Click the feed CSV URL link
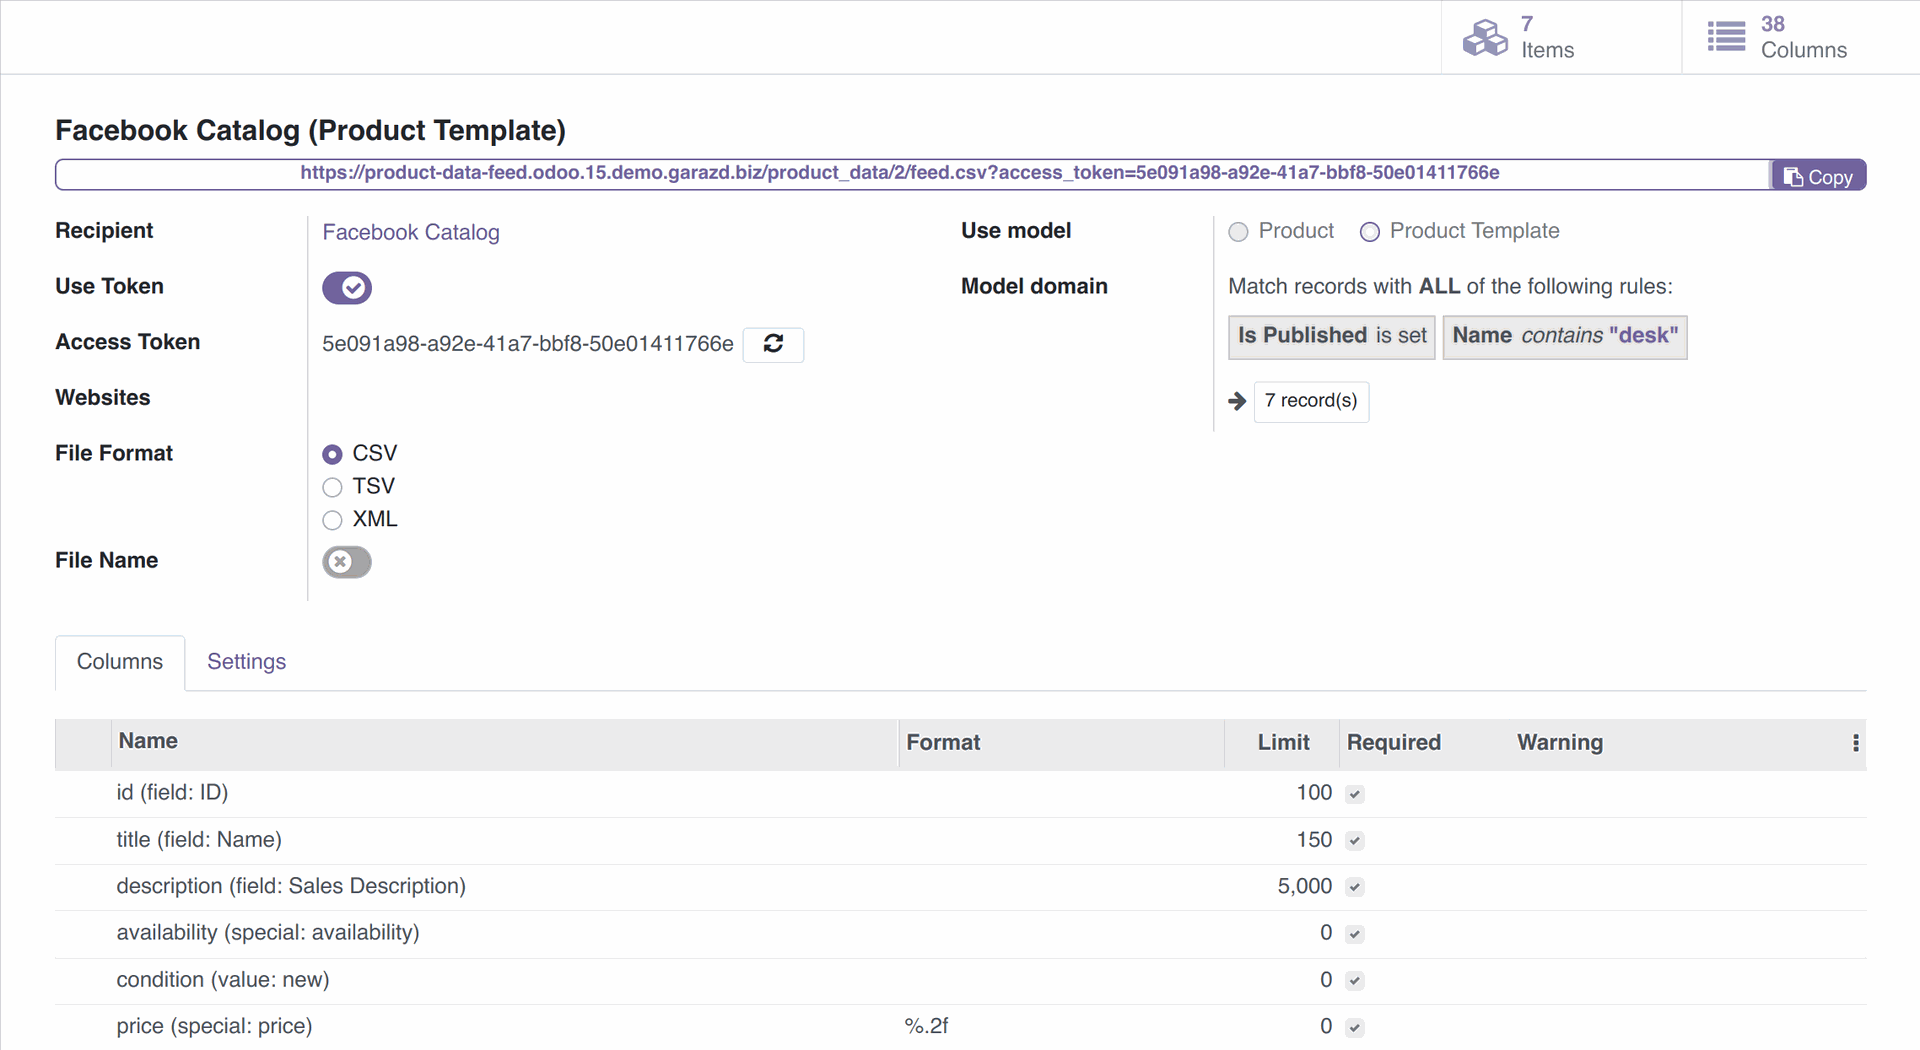The image size is (1920, 1050). click(x=900, y=173)
